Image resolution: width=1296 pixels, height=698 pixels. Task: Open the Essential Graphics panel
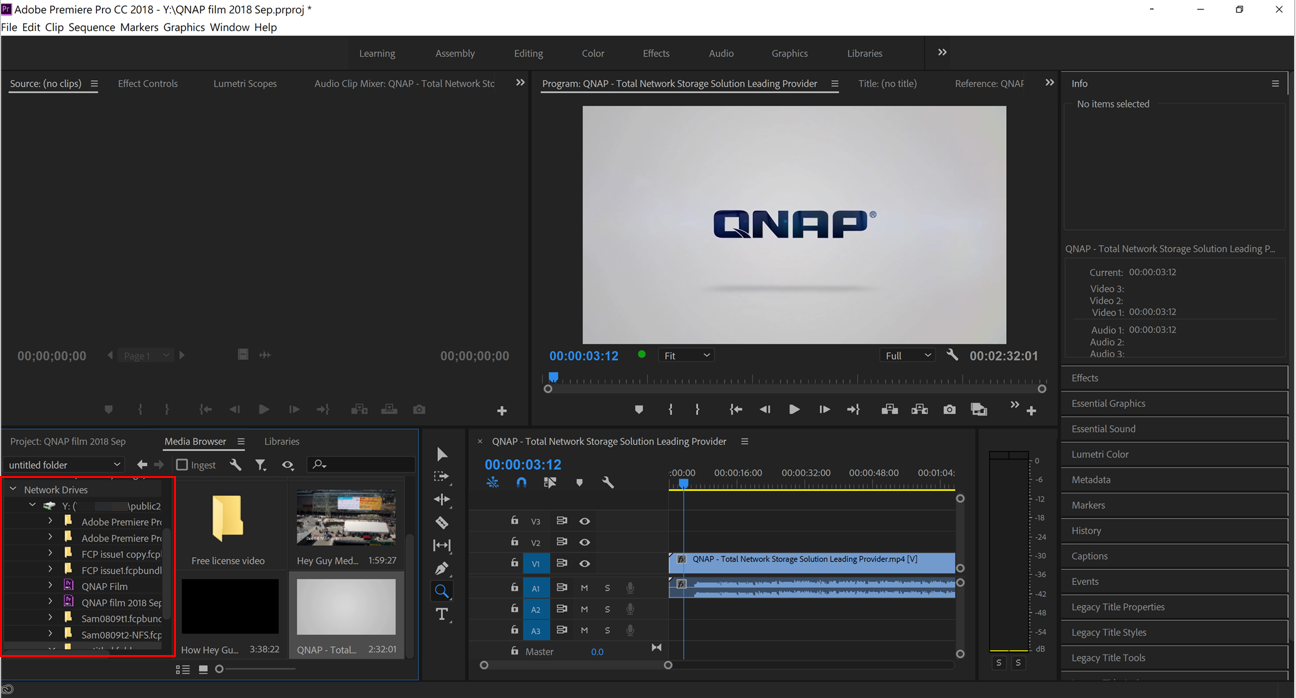(x=1175, y=403)
